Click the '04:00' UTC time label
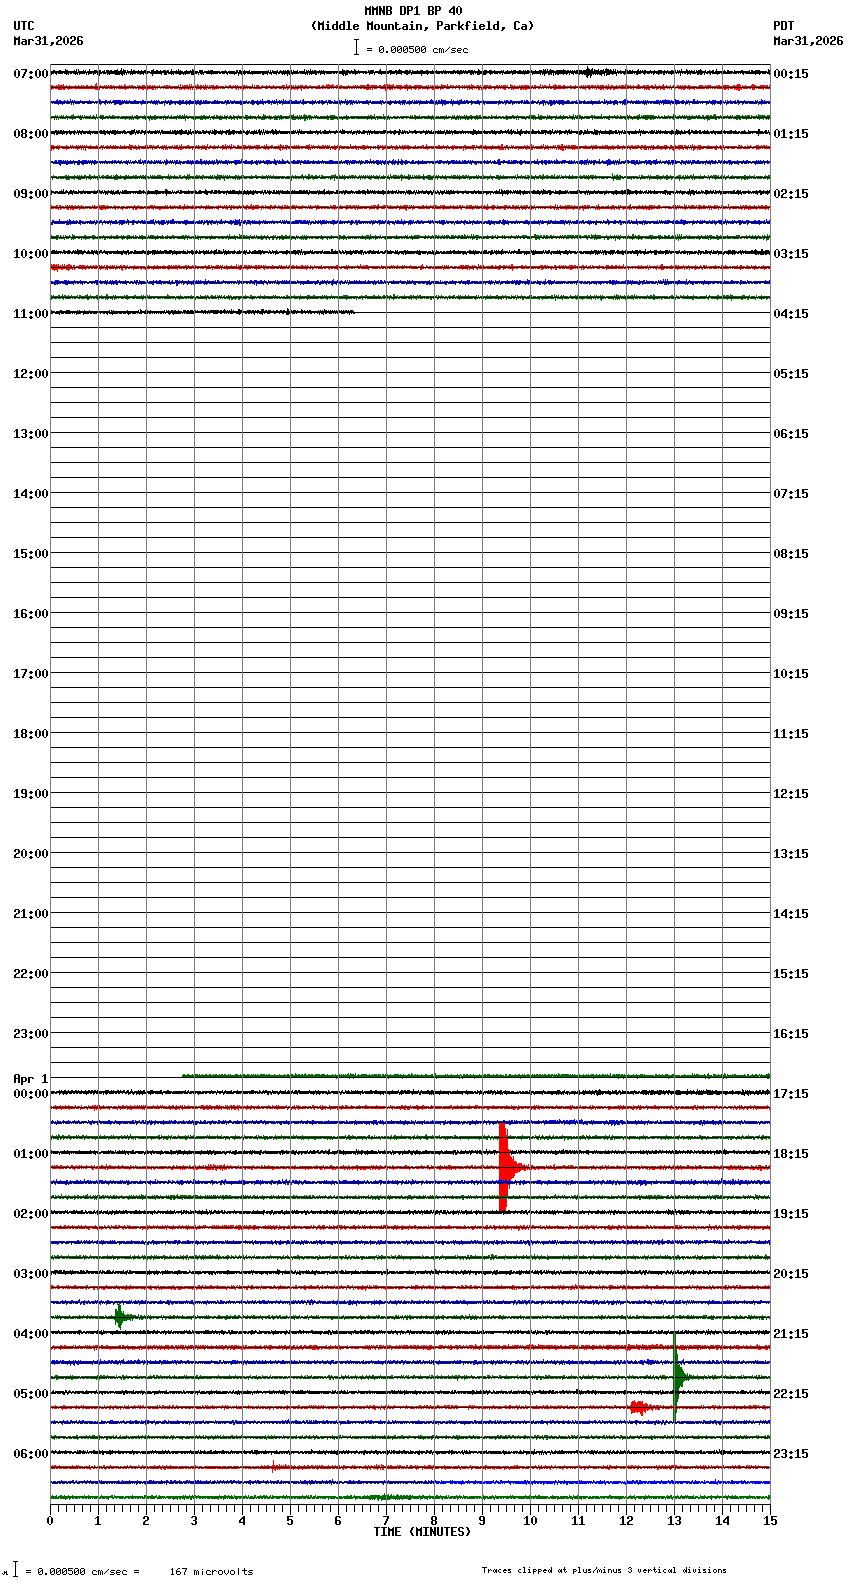Screen dimensions: 850x1584 click(31, 1334)
